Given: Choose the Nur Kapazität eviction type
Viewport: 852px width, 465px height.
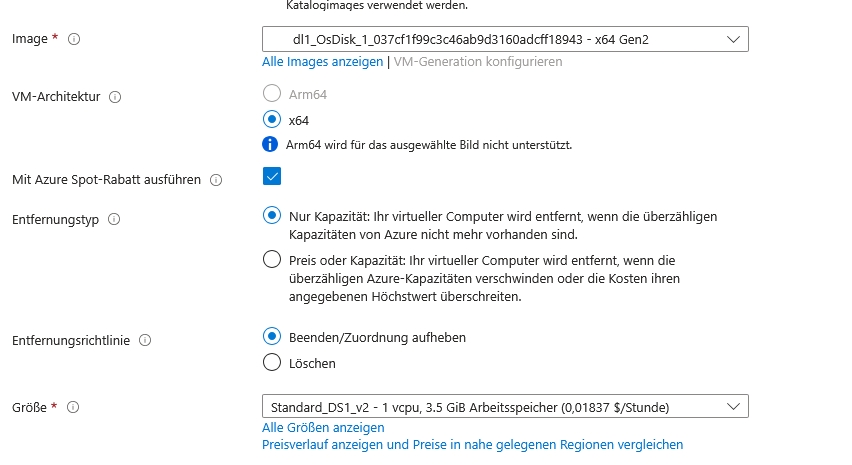Looking at the screenshot, I should [x=271, y=216].
